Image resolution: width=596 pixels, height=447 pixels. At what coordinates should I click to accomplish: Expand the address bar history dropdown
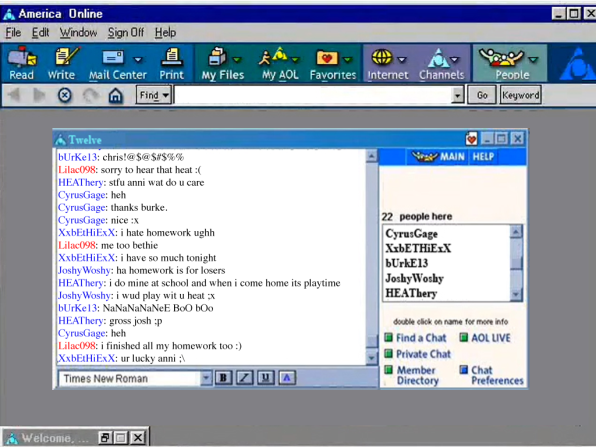[x=458, y=95]
